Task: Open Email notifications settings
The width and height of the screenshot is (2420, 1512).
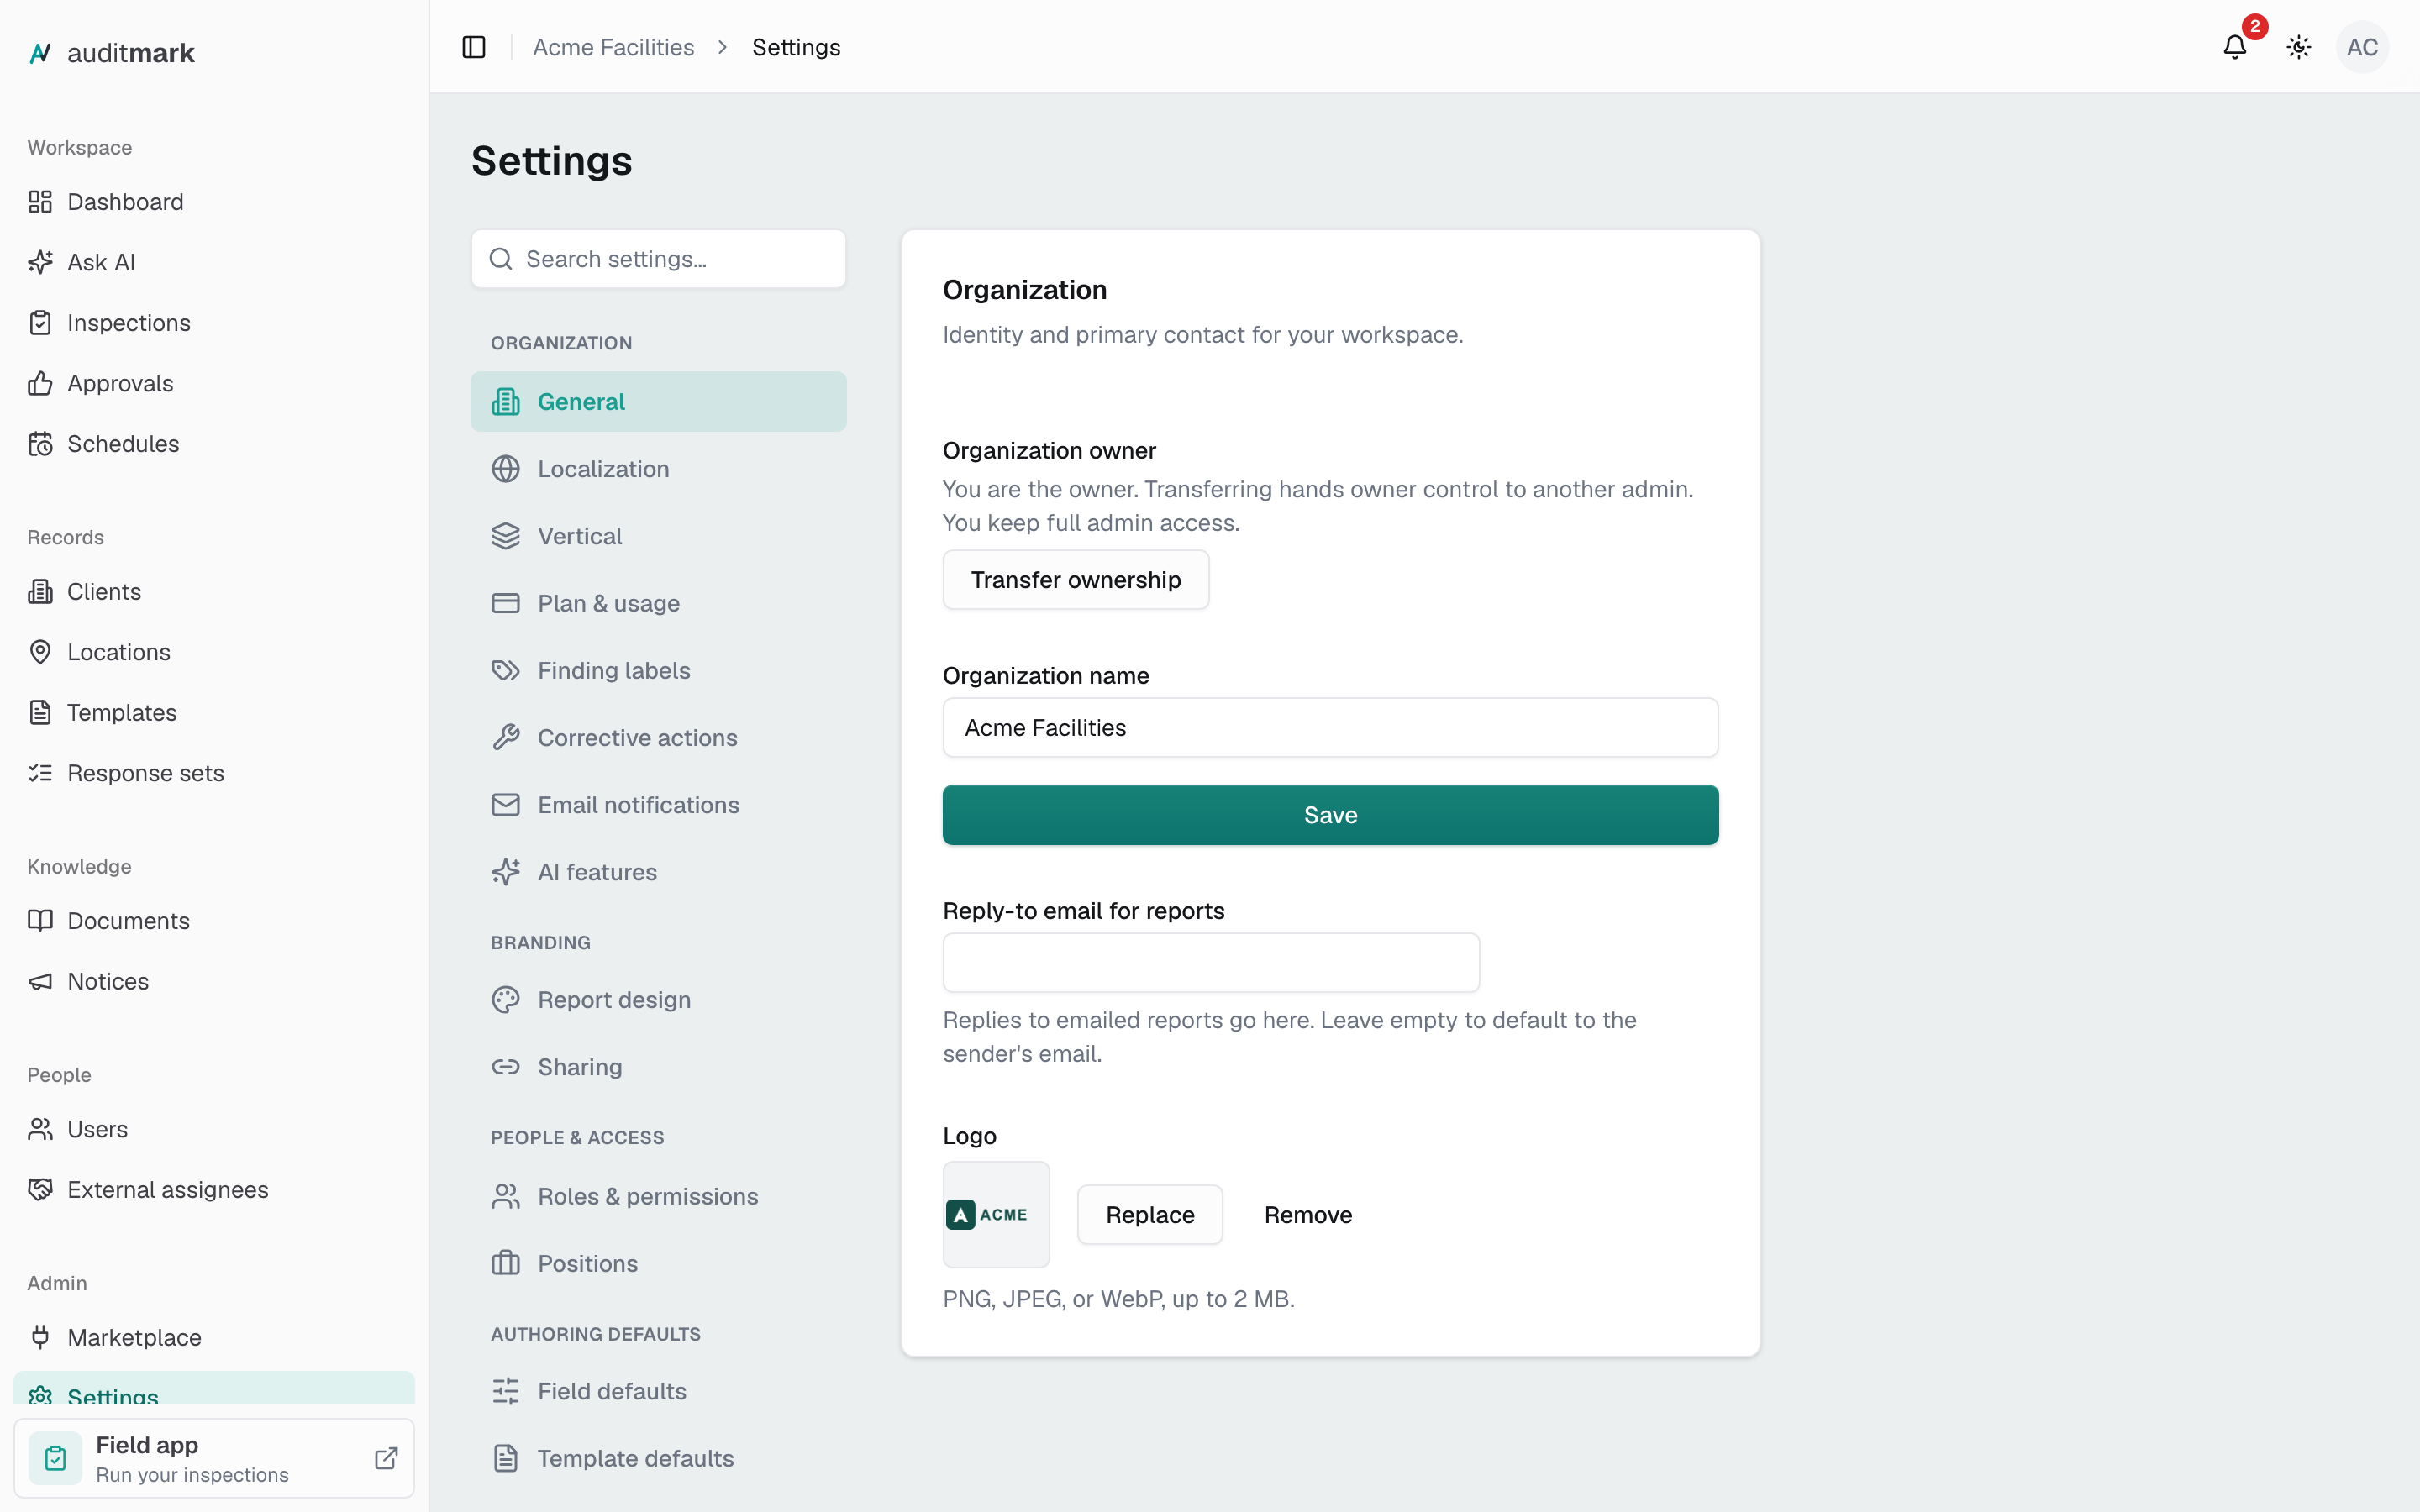Action: pyautogui.click(x=658, y=805)
